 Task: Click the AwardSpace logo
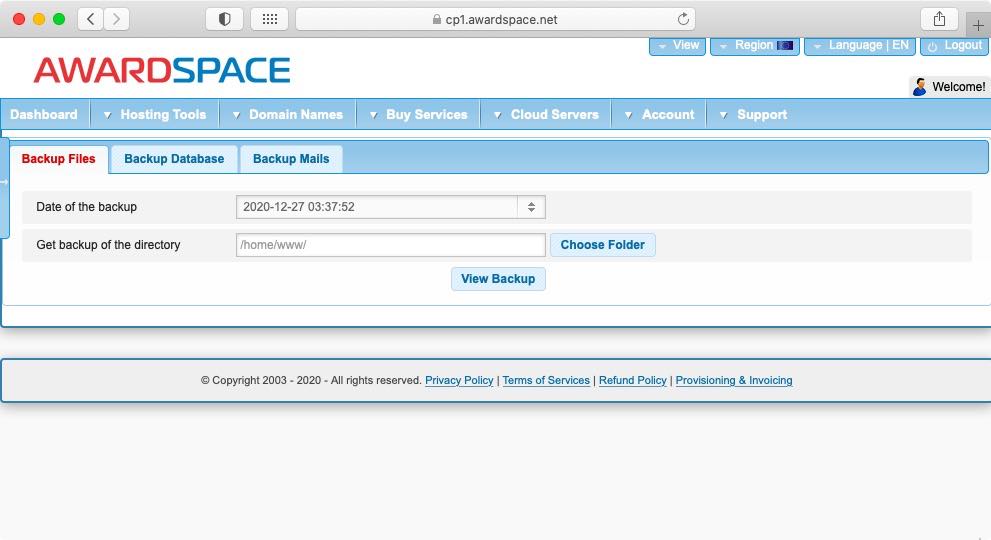pyautogui.click(x=162, y=70)
